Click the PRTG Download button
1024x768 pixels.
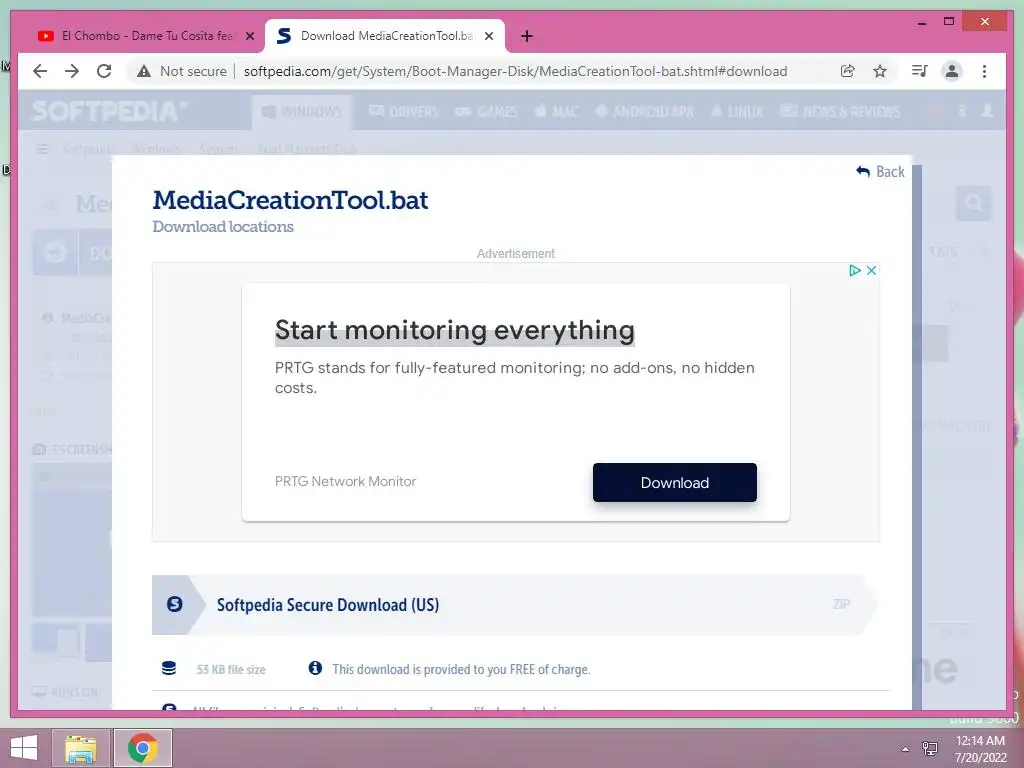[675, 483]
